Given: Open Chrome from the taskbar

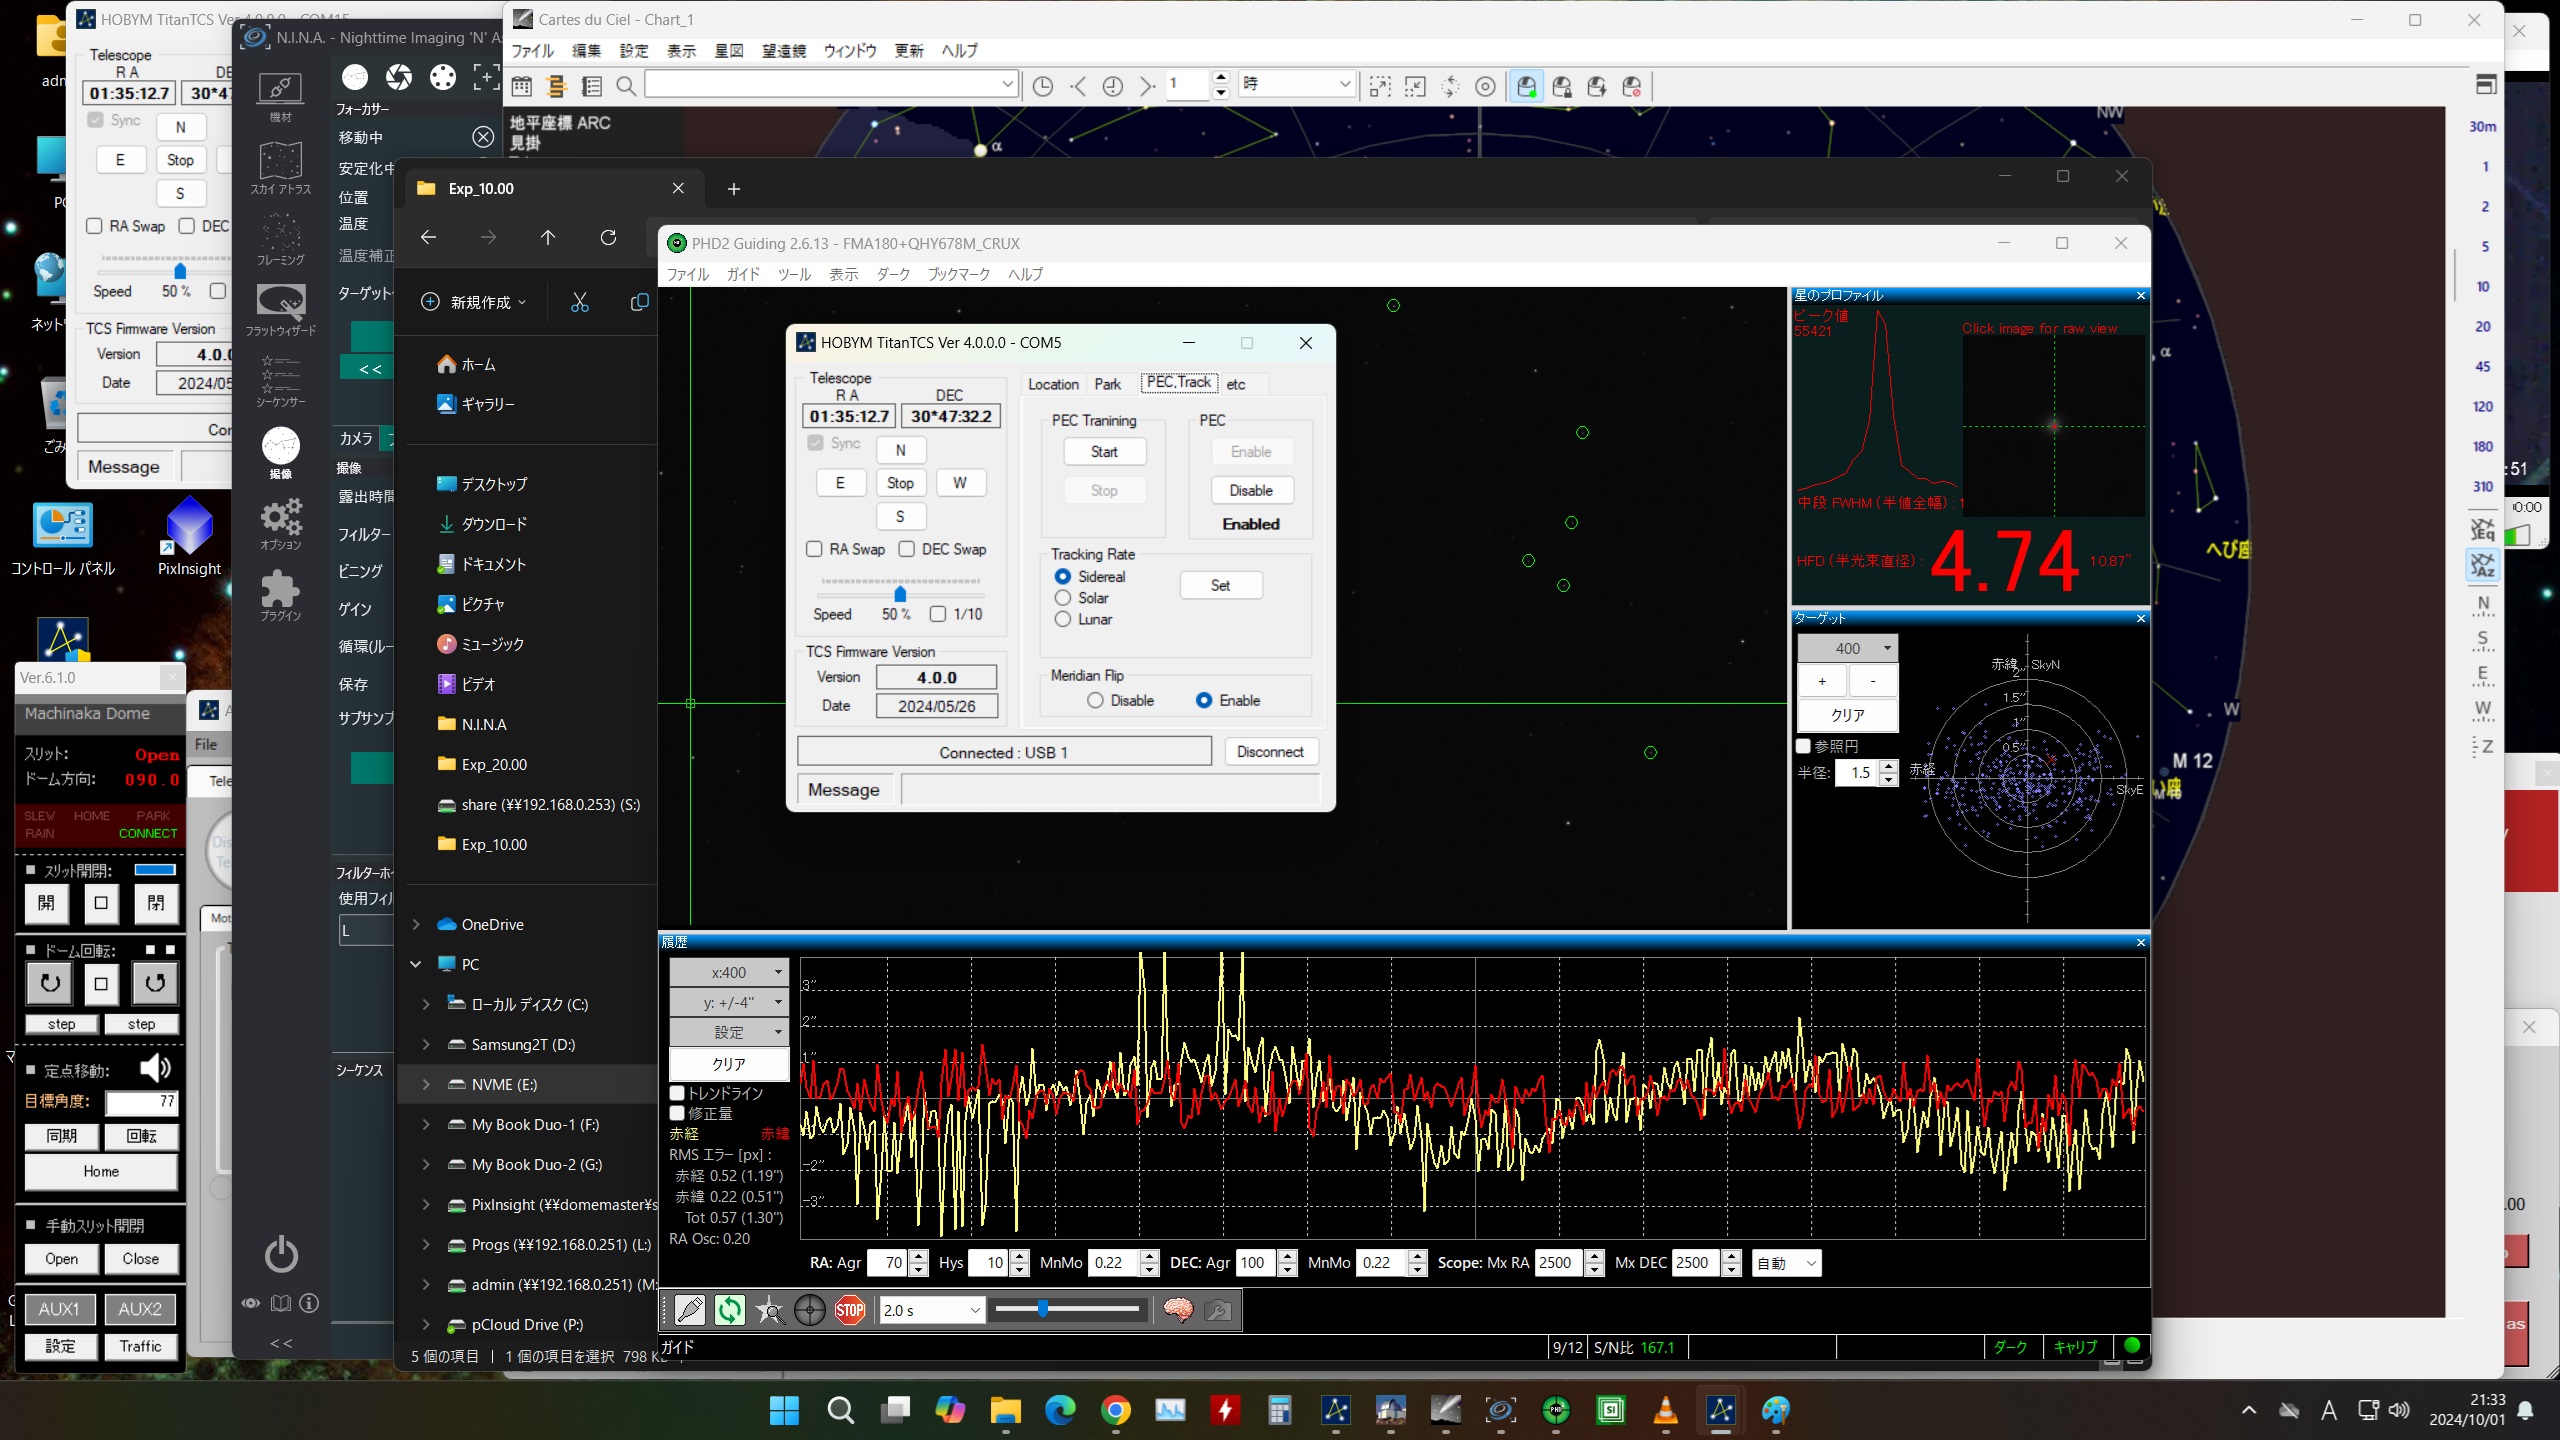Looking at the screenshot, I should pyautogui.click(x=1116, y=1410).
